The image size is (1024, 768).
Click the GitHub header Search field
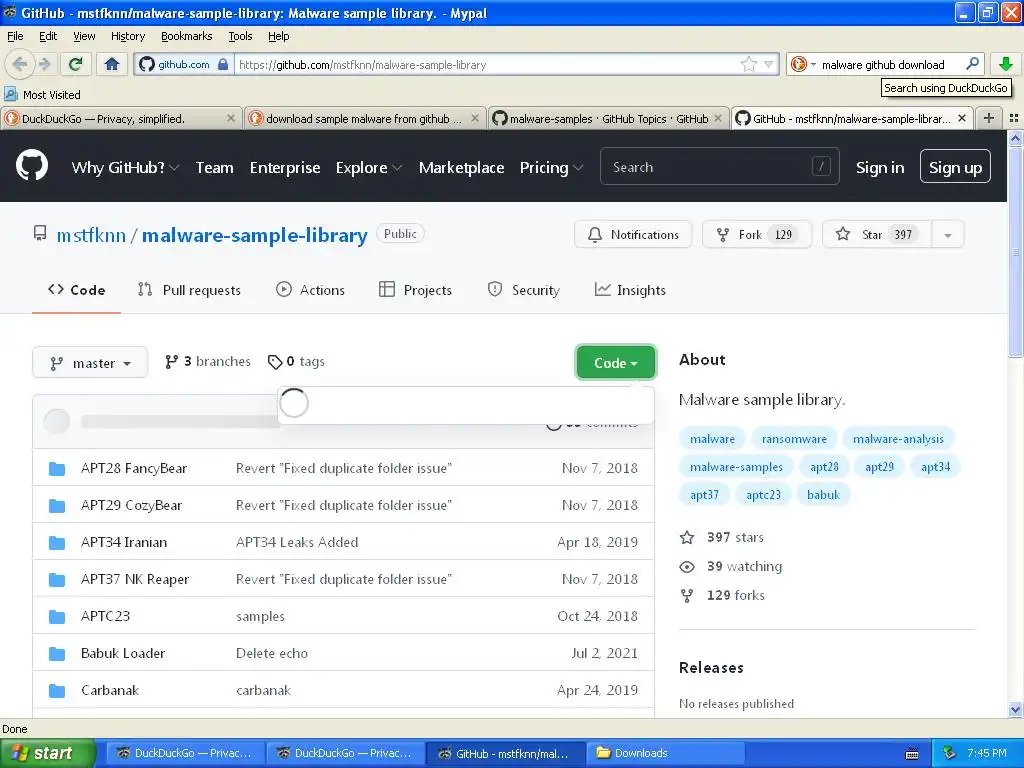pos(719,167)
